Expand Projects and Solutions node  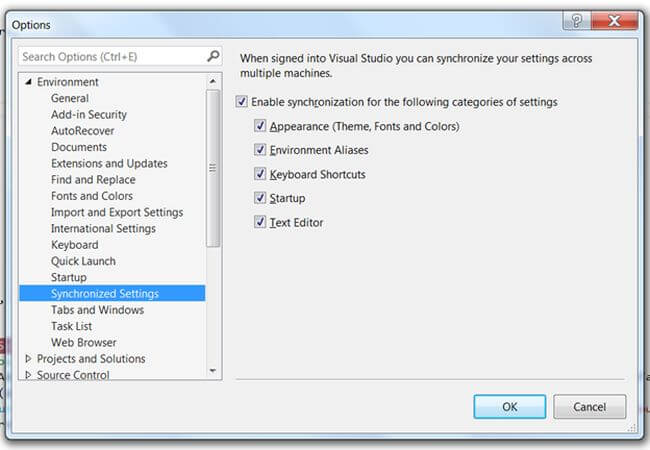28,359
